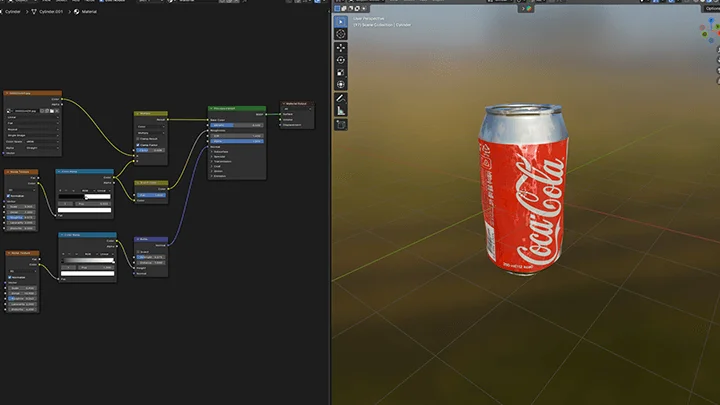Collapse the Bump node via header arrow
The width and height of the screenshot is (720, 405).
point(137,239)
